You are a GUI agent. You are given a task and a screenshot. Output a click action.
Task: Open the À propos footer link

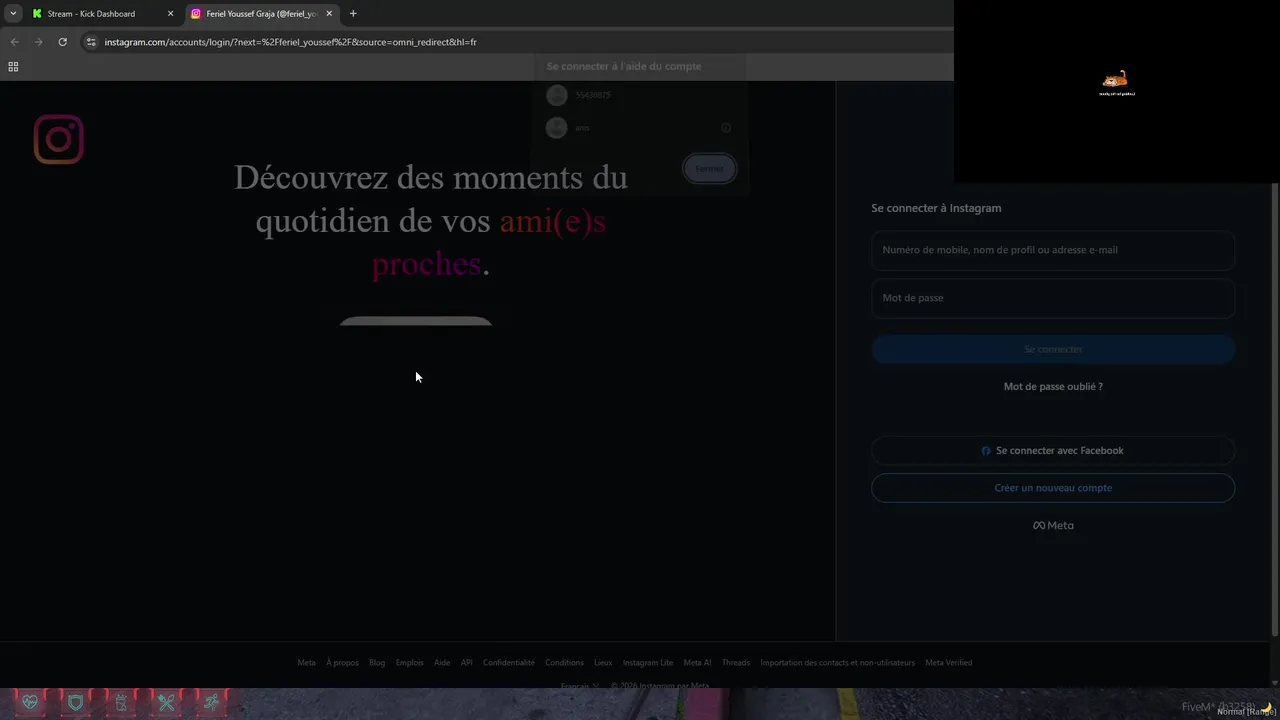pyautogui.click(x=342, y=662)
